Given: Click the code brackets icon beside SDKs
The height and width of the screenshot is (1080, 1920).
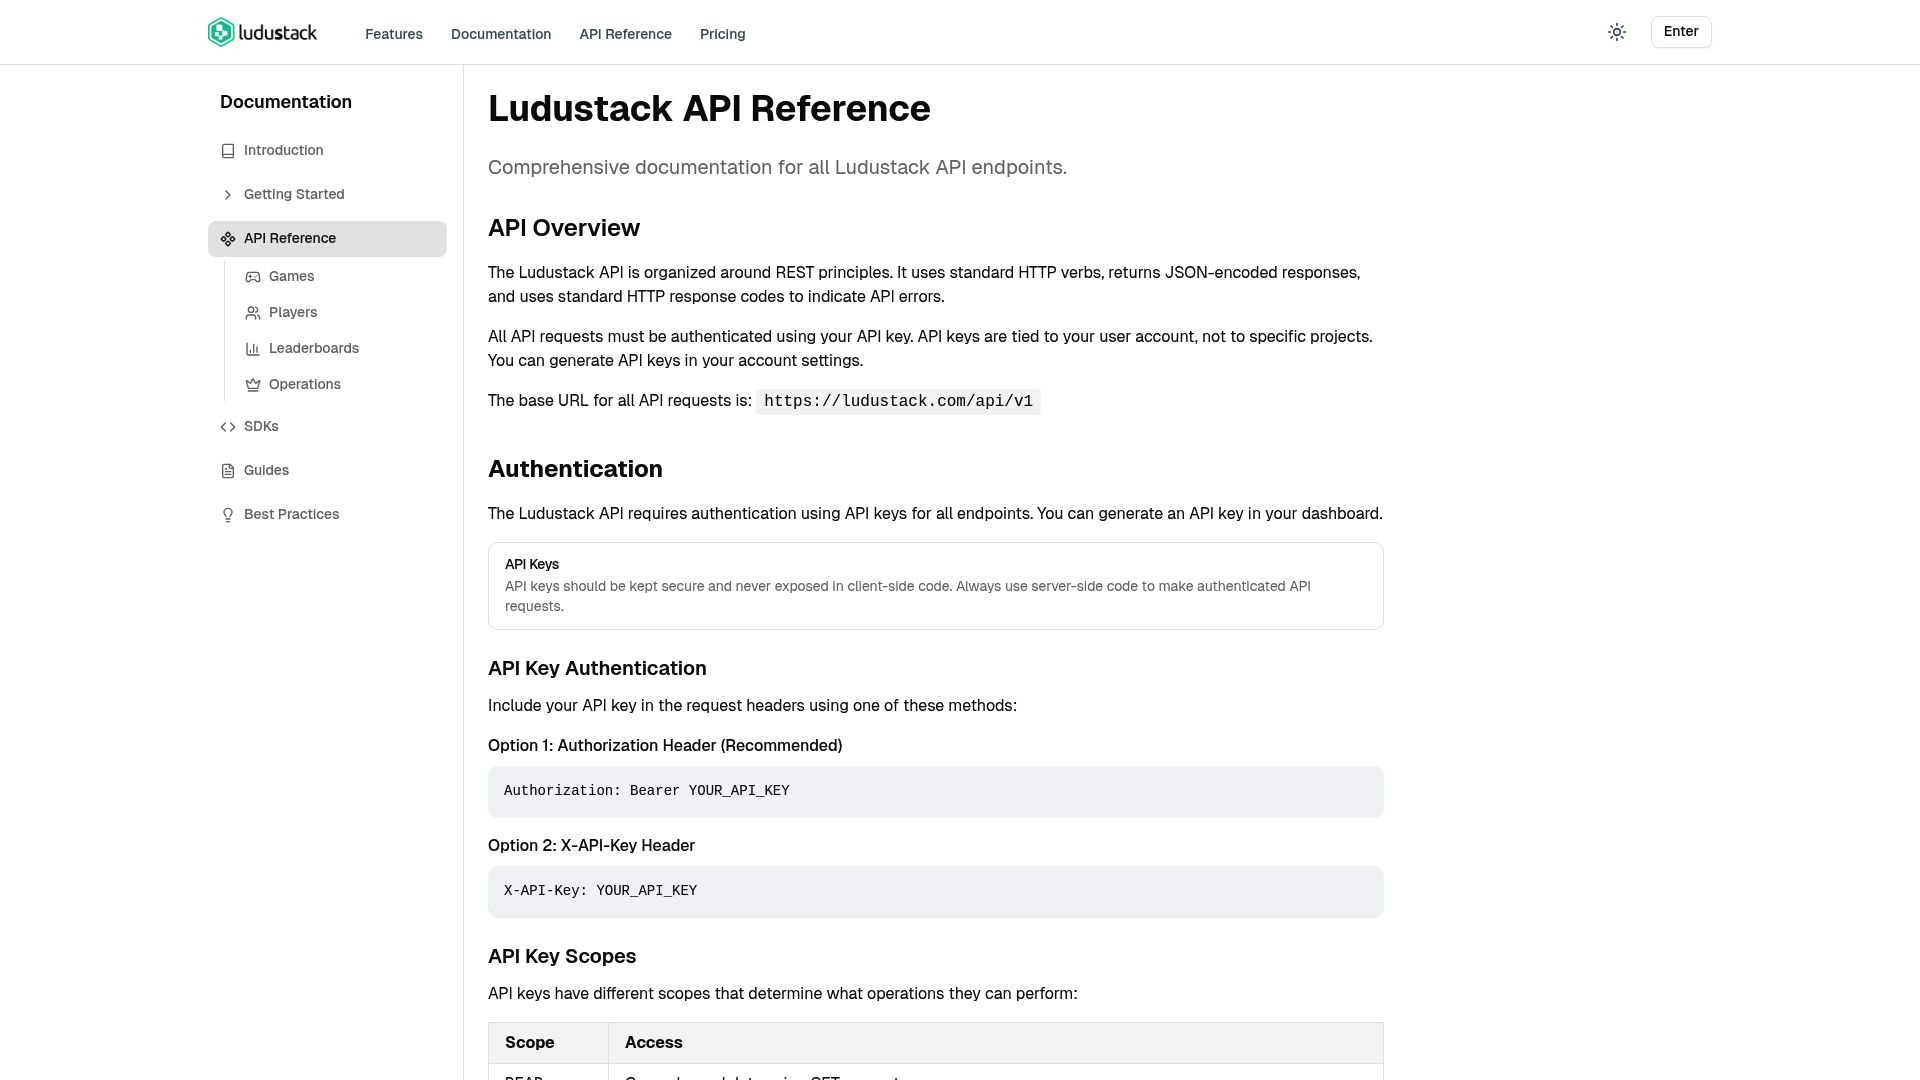Looking at the screenshot, I should click(228, 426).
